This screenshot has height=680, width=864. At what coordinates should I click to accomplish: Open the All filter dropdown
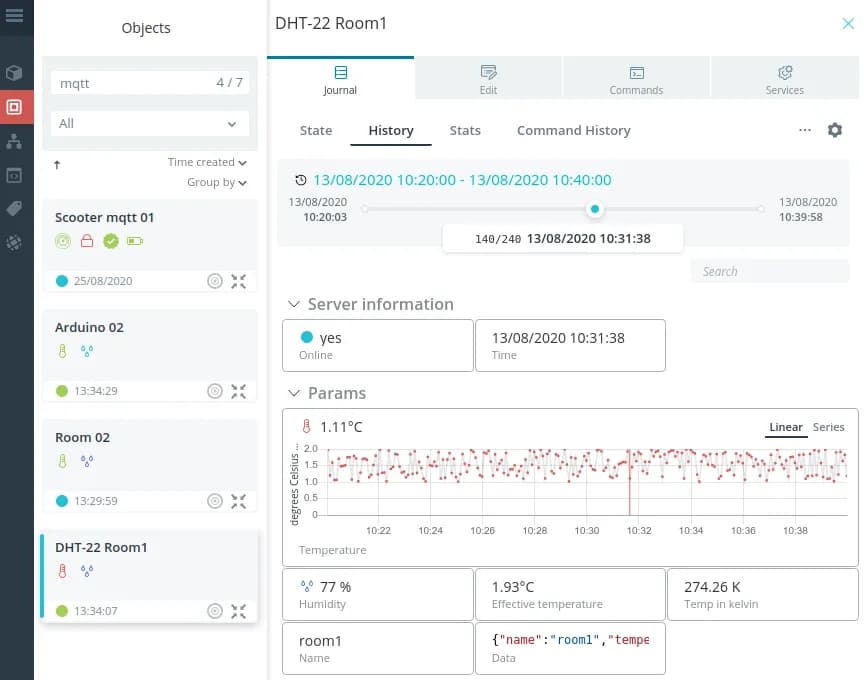point(149,124)
